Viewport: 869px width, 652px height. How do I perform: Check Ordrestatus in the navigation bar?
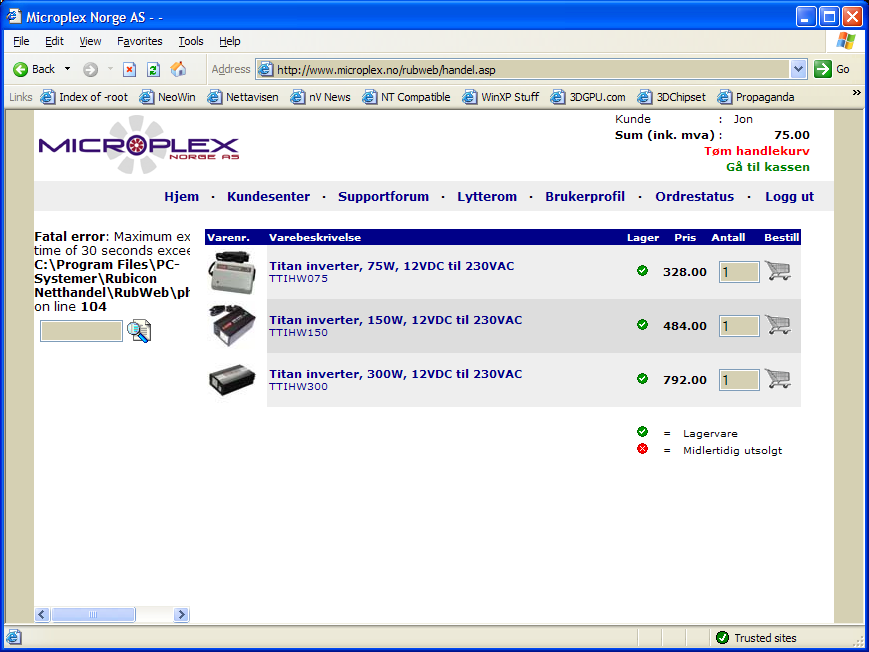694,196
